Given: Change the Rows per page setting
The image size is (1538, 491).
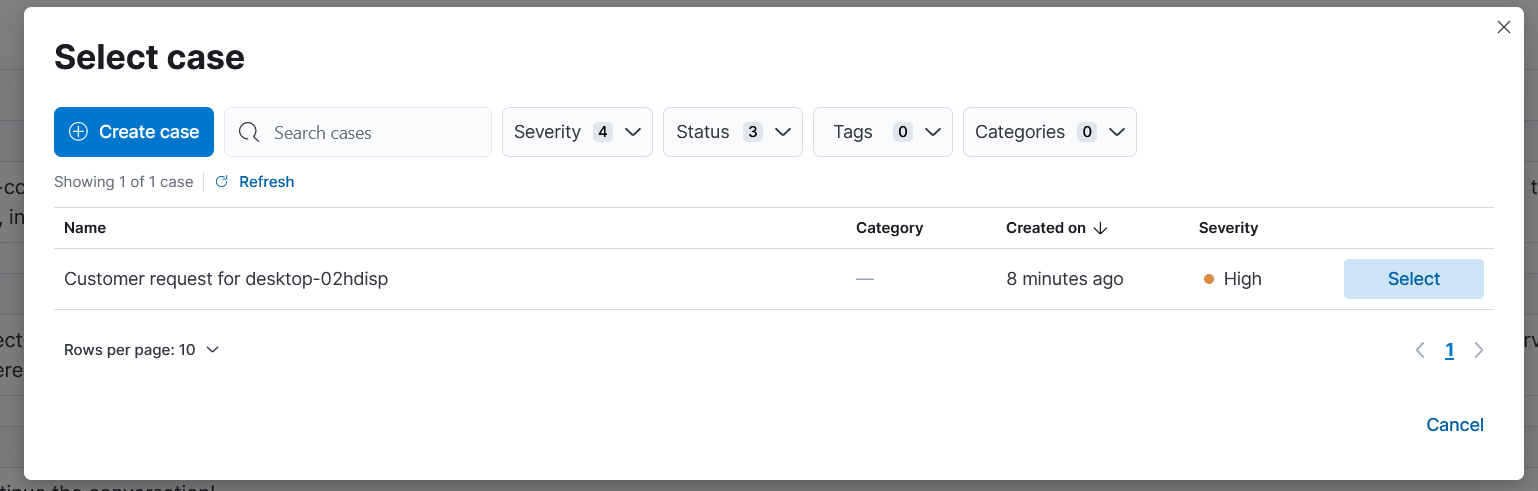Looking at the screenshot, I should (141, 350).
